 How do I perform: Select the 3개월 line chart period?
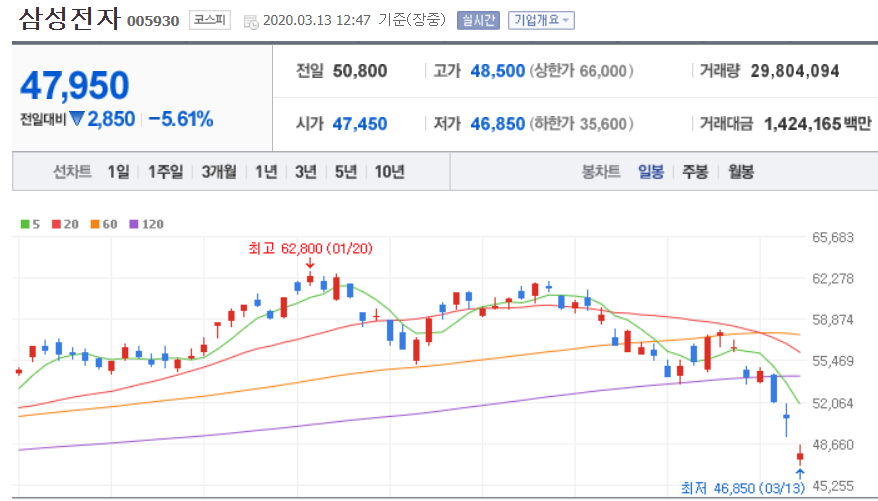pyautogui.click(x=218, y=171)
